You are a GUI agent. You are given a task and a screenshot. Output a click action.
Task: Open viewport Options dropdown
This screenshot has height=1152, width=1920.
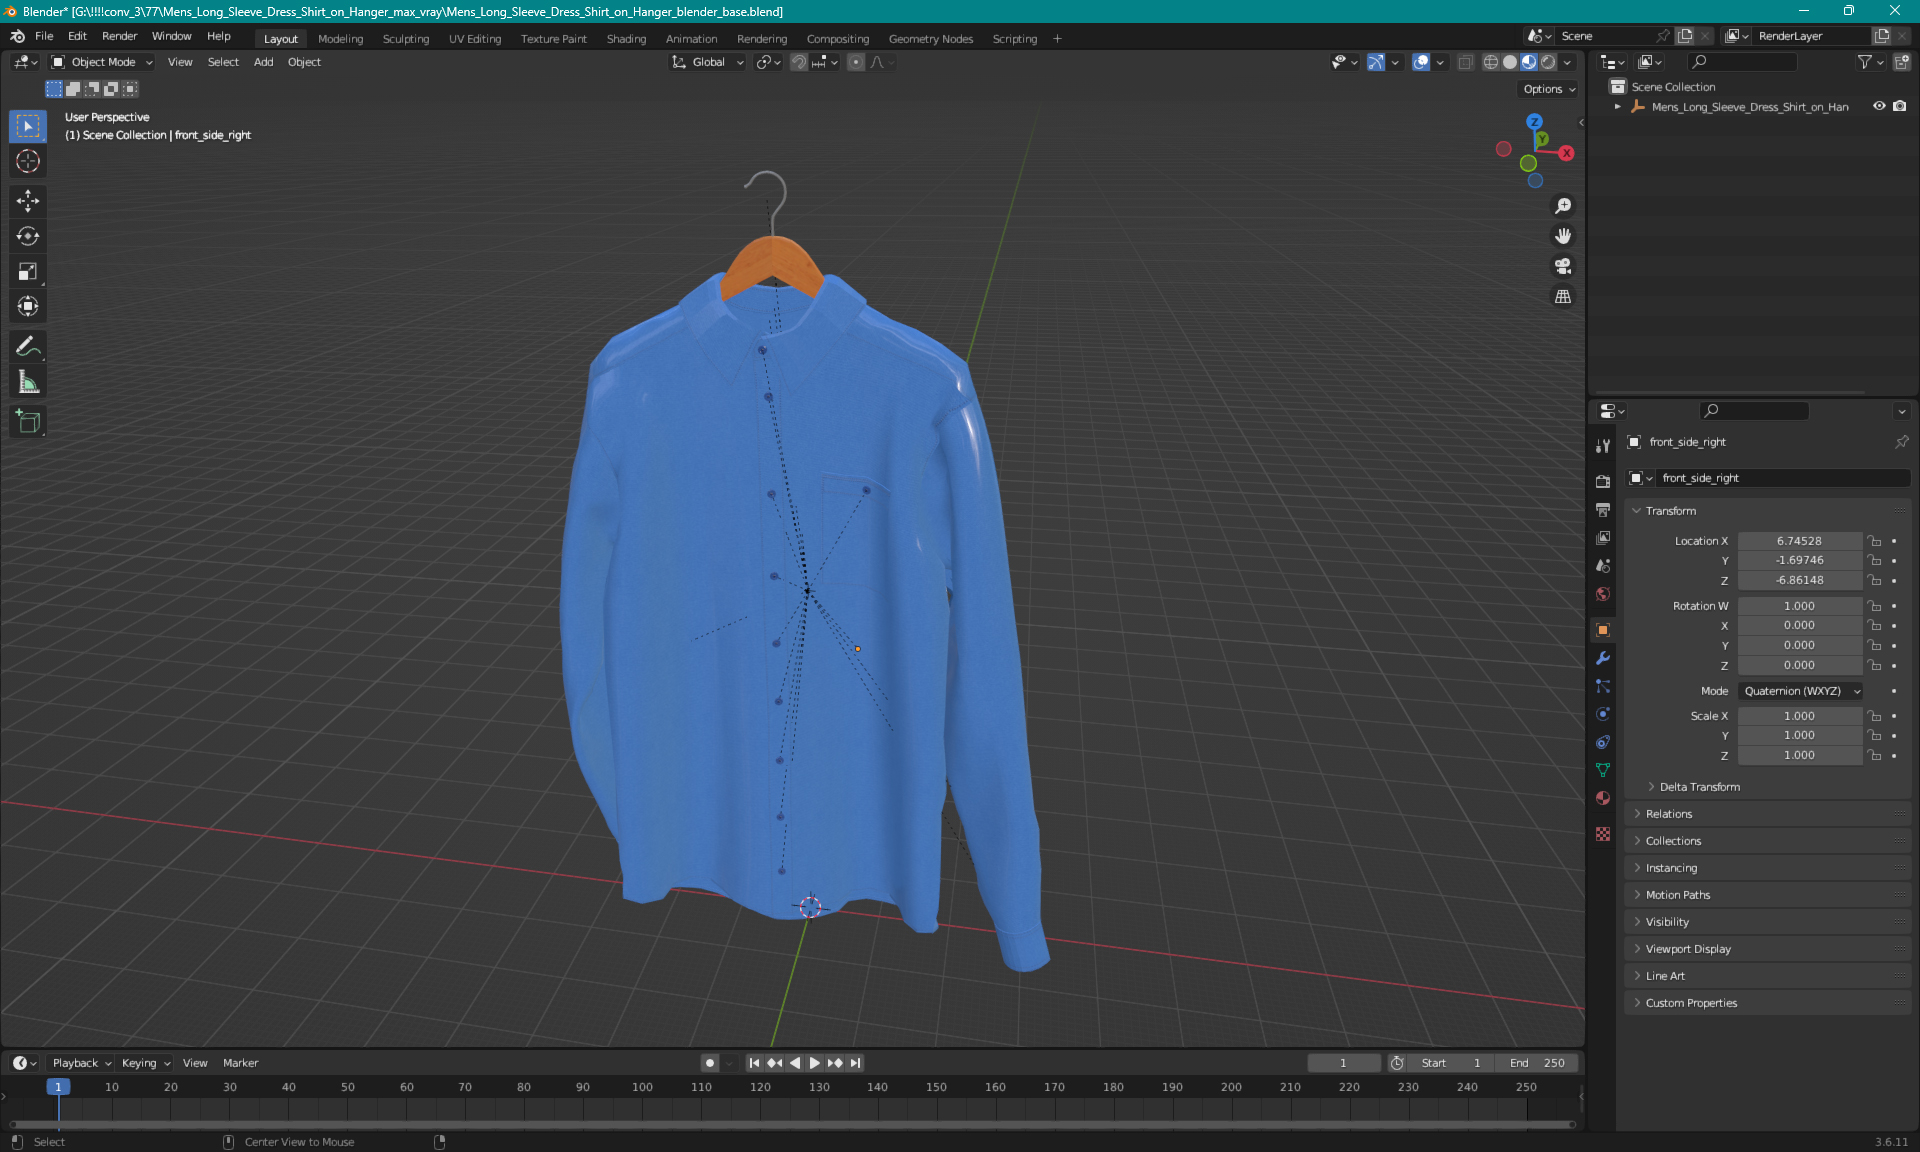tap(1548, 89)
